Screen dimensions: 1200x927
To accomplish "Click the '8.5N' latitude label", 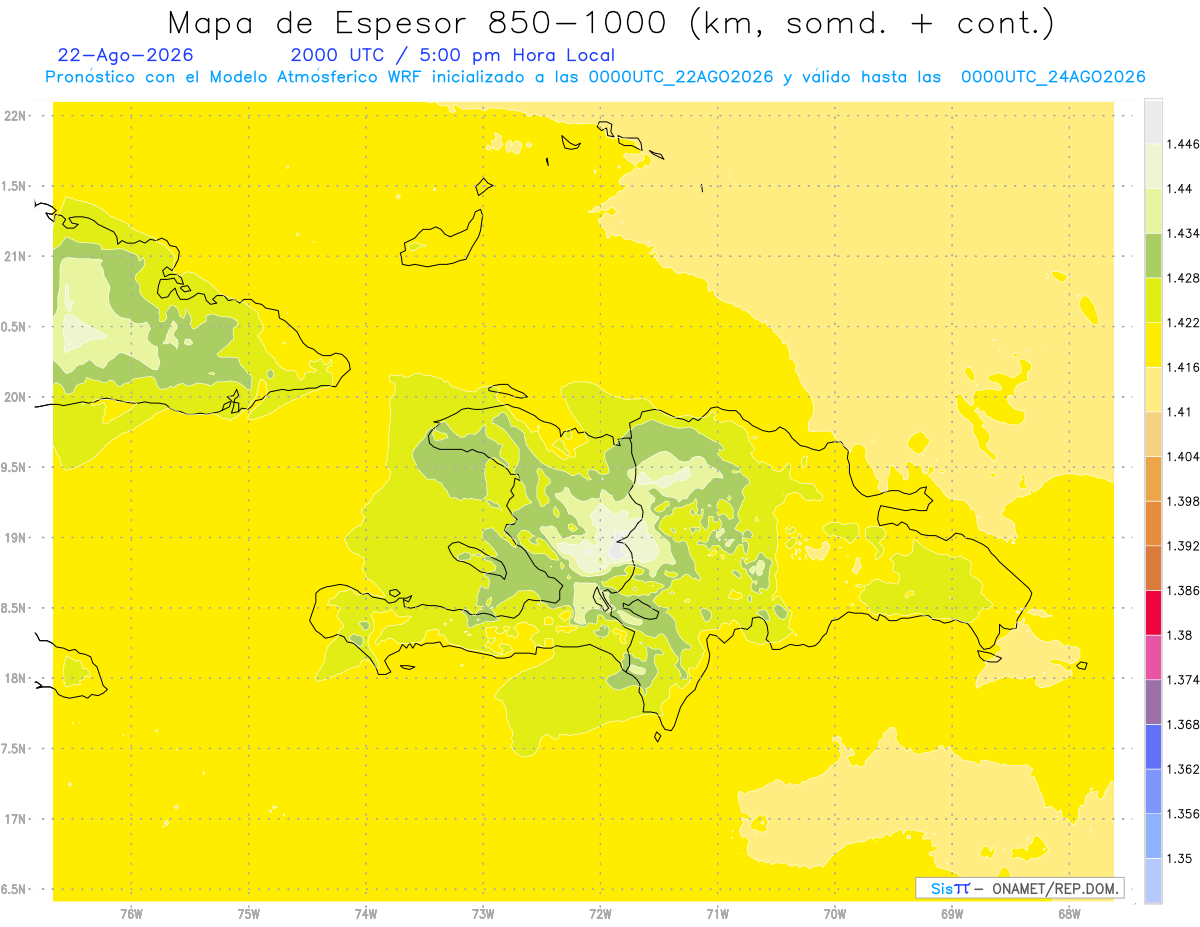I will [12, 608].
